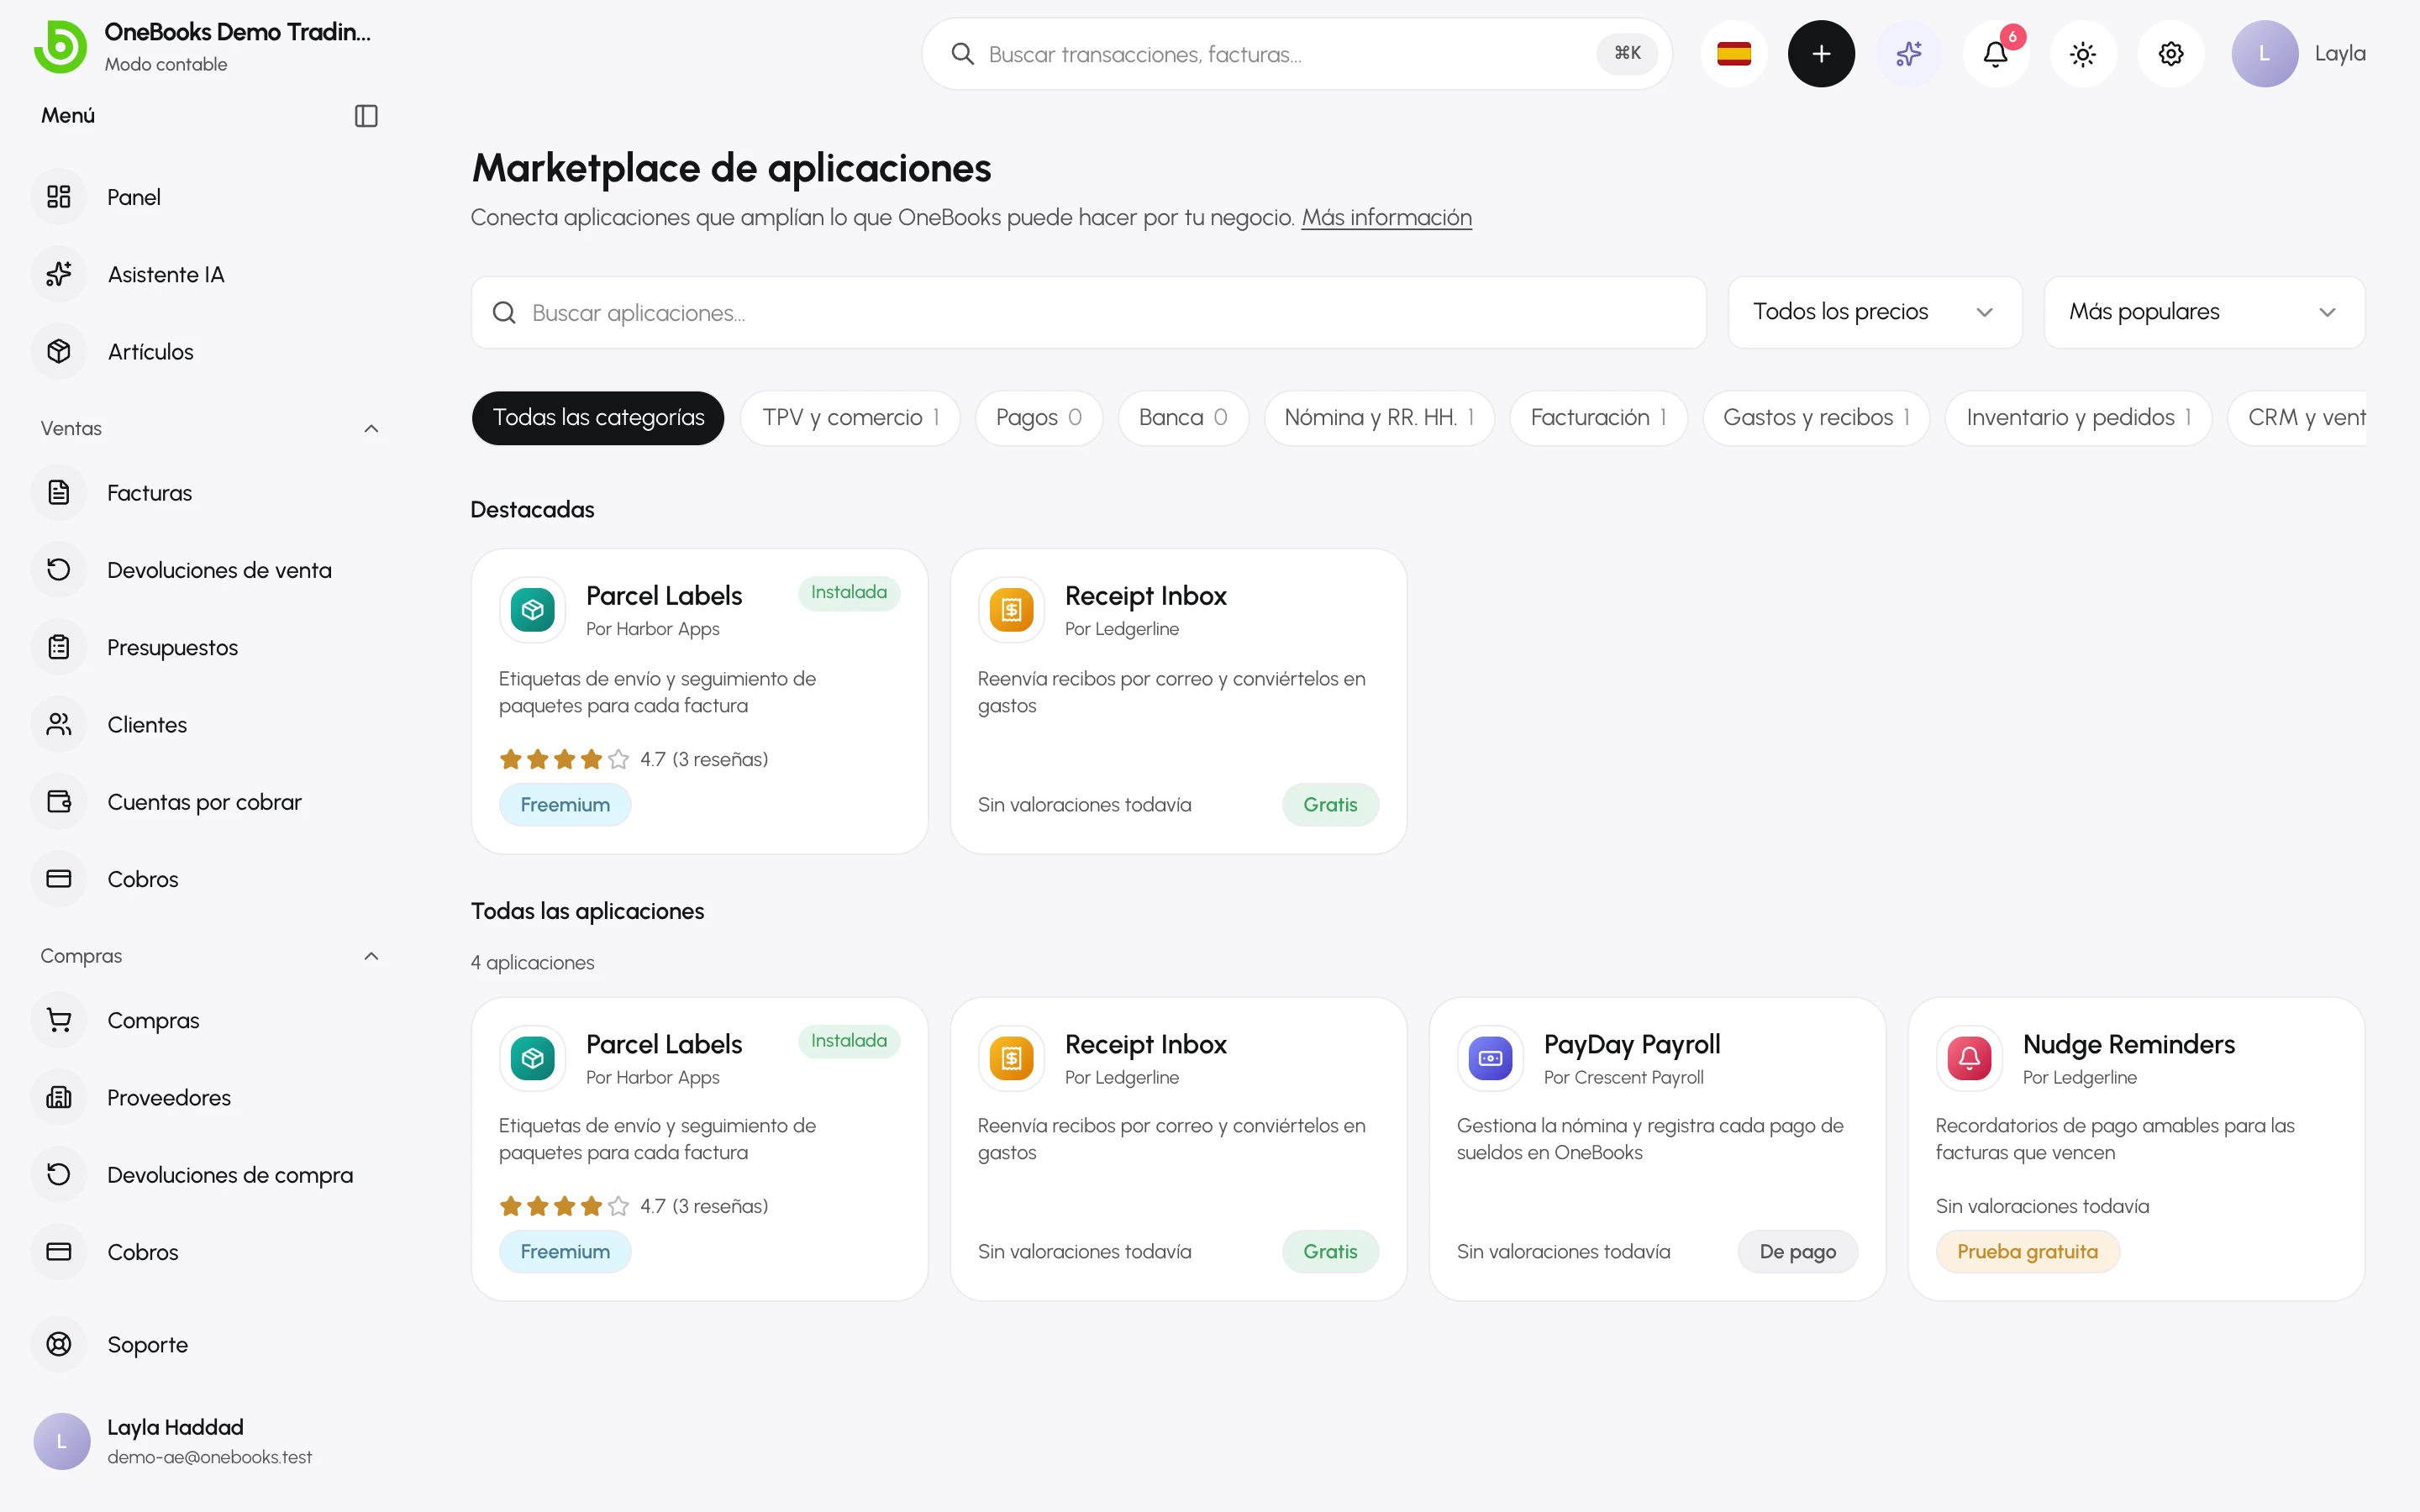2420x1512 pixels.
Task: Open the Panel dashboard icon in sidebar
Action: point(59,197)
